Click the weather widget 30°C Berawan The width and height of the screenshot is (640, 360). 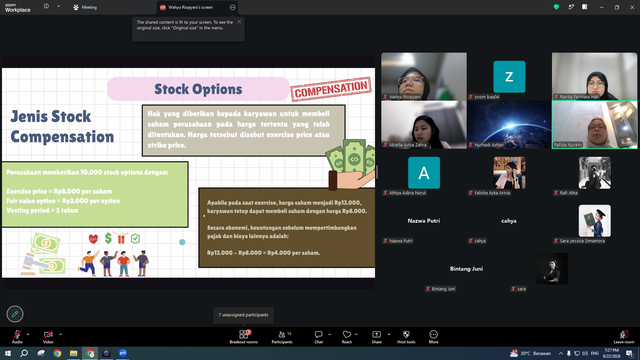tap(530, 353)
